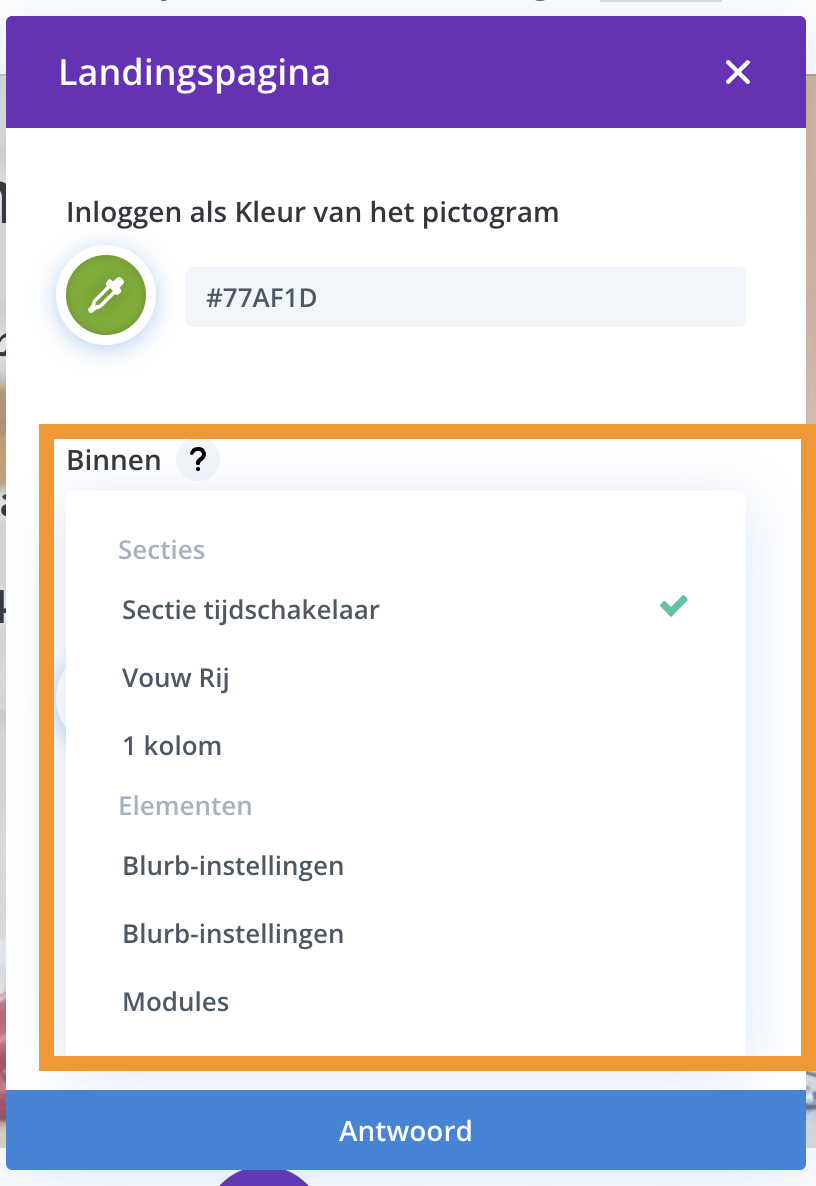
Task: Click the blue Antwoord button
Action: tap(406, 1130)
